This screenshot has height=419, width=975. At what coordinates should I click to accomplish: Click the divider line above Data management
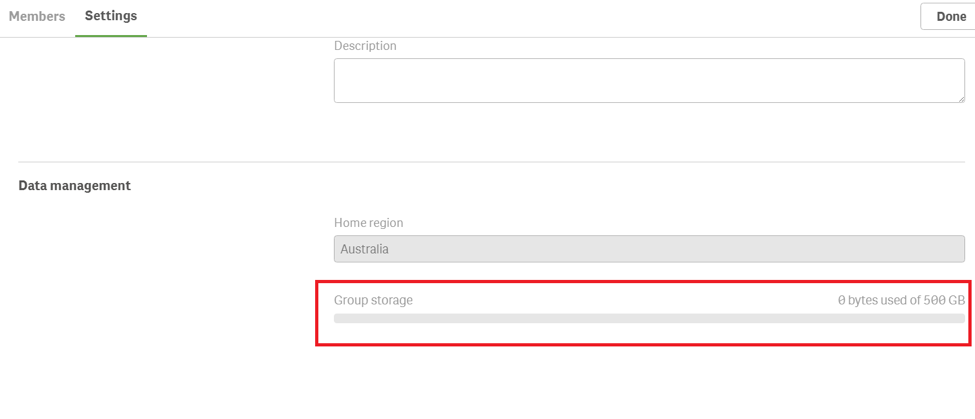click(x=496, y=162)
